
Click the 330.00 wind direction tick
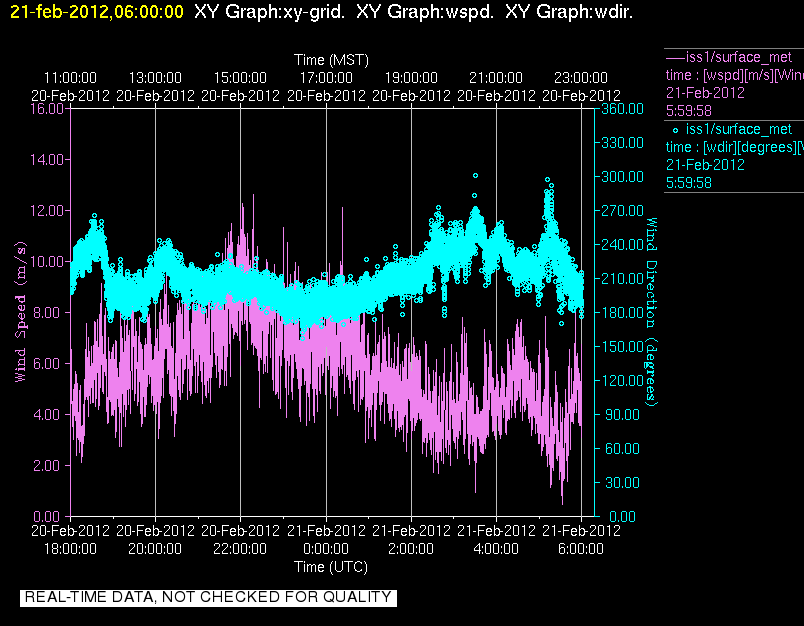pos(622,143)
